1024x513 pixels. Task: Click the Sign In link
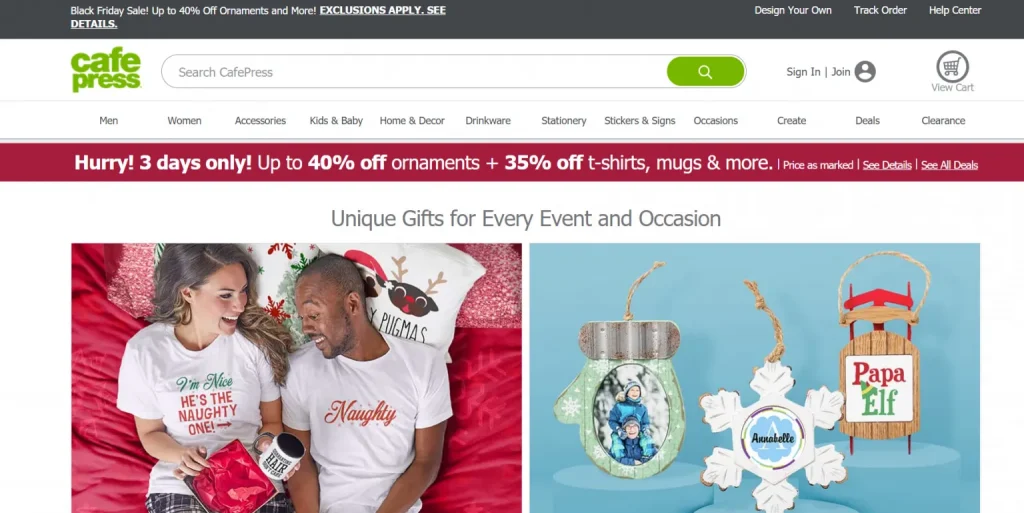tap(803, 72)
